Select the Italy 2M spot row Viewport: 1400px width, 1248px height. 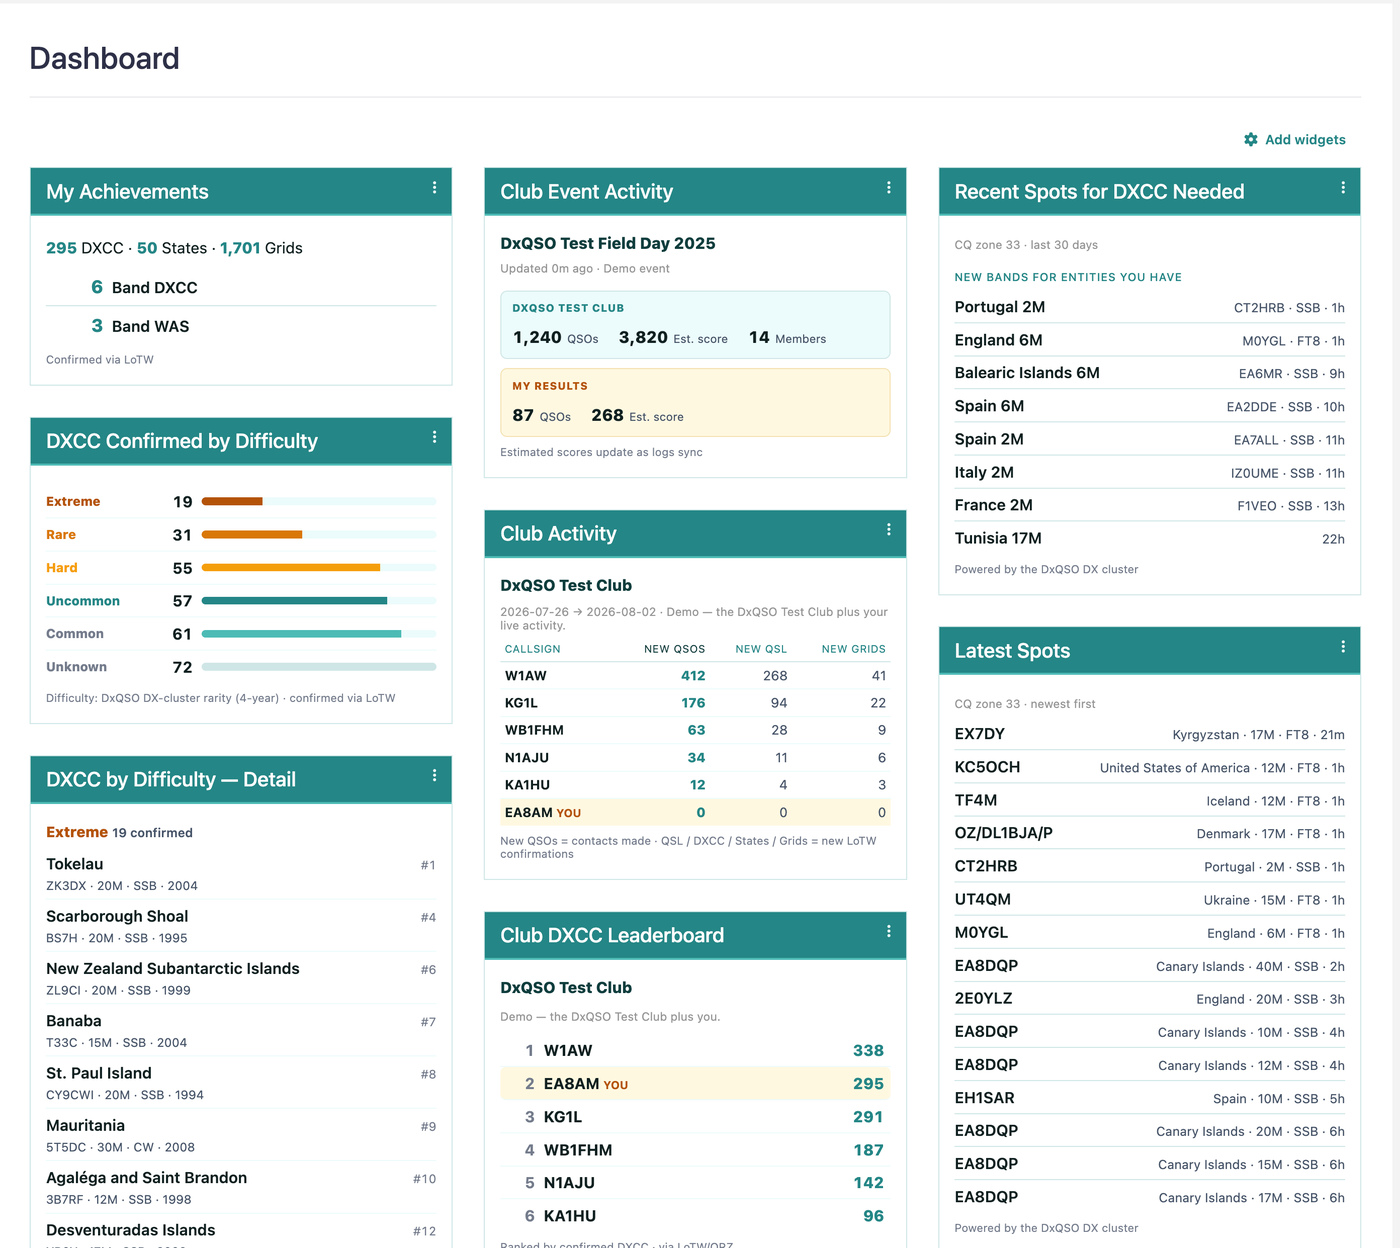coord(1149,472)
